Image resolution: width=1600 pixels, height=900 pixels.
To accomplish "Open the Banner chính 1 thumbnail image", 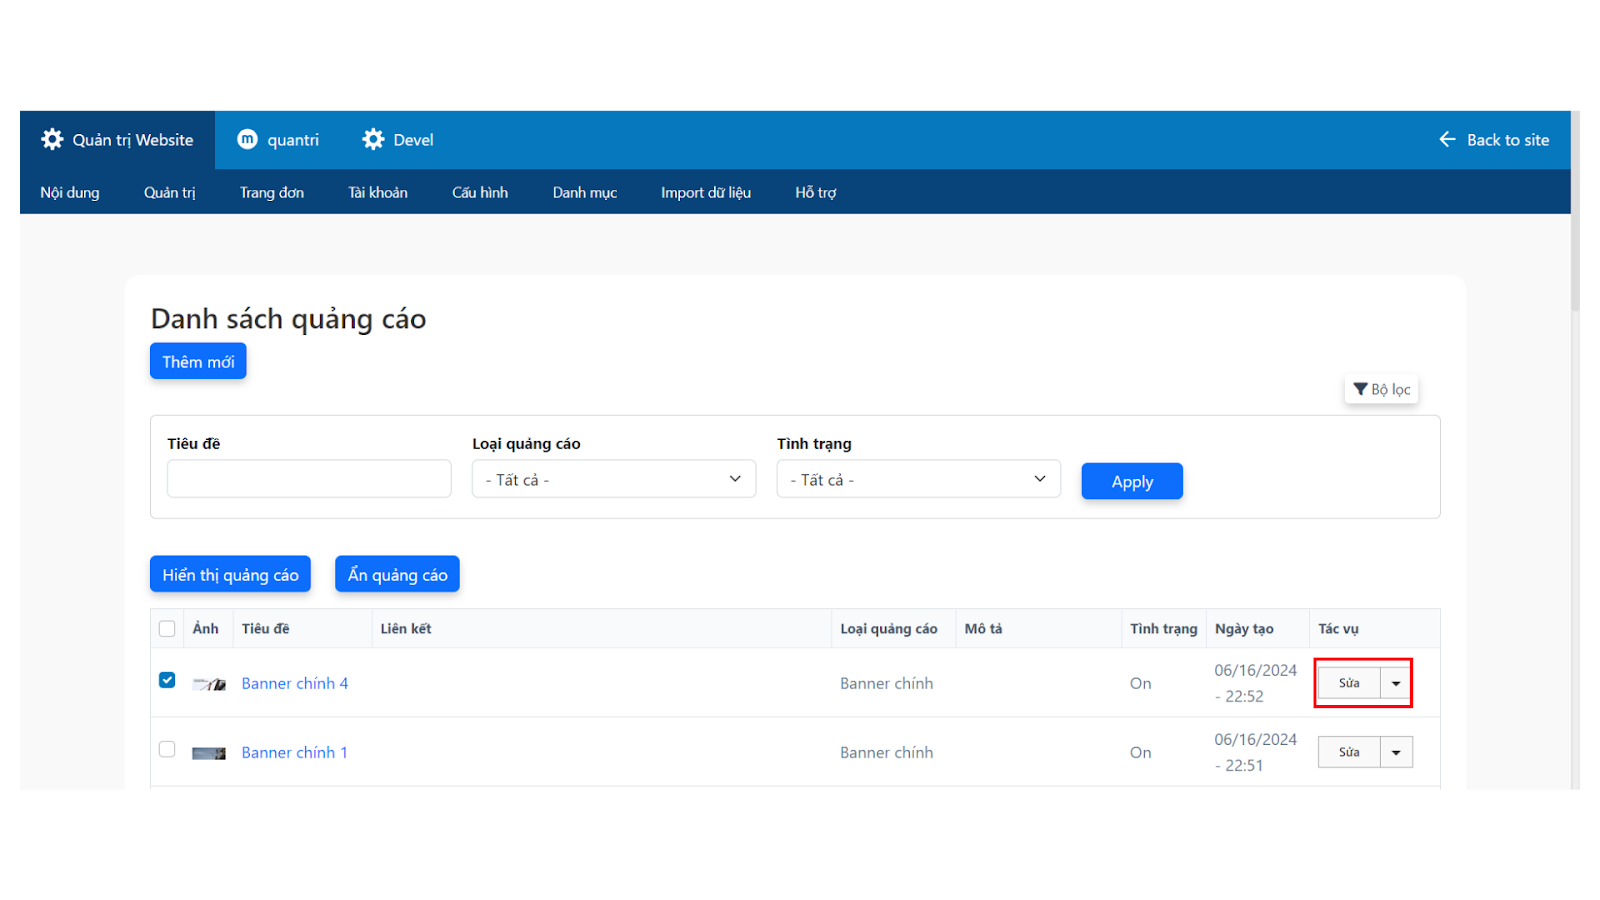I will click(209, 753).
